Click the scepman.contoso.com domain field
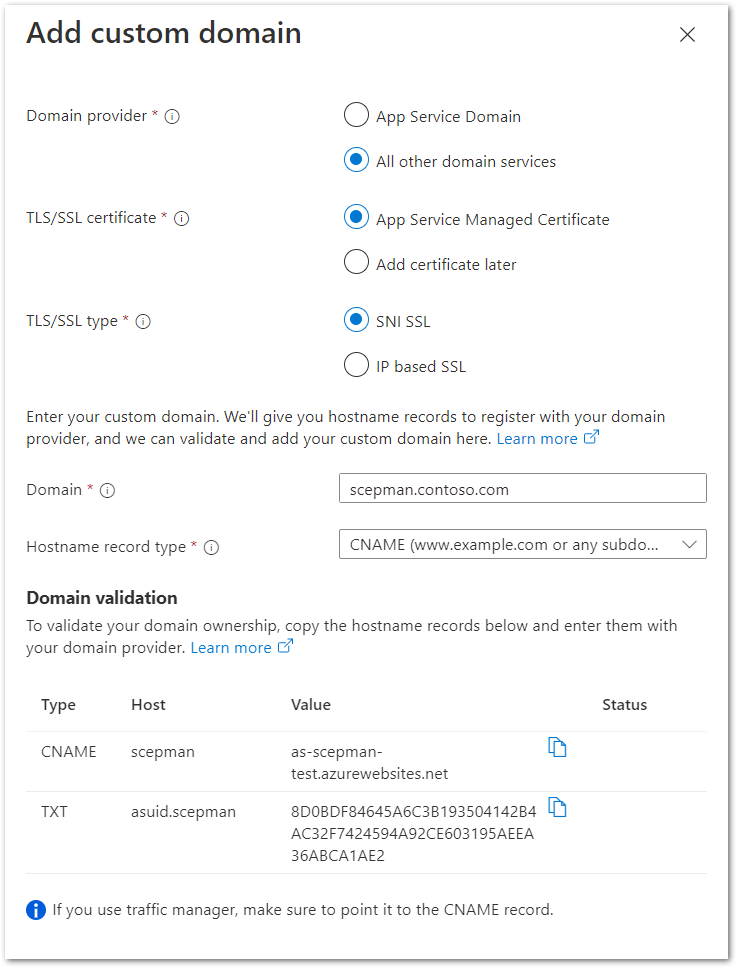 [x=523, y=488]
